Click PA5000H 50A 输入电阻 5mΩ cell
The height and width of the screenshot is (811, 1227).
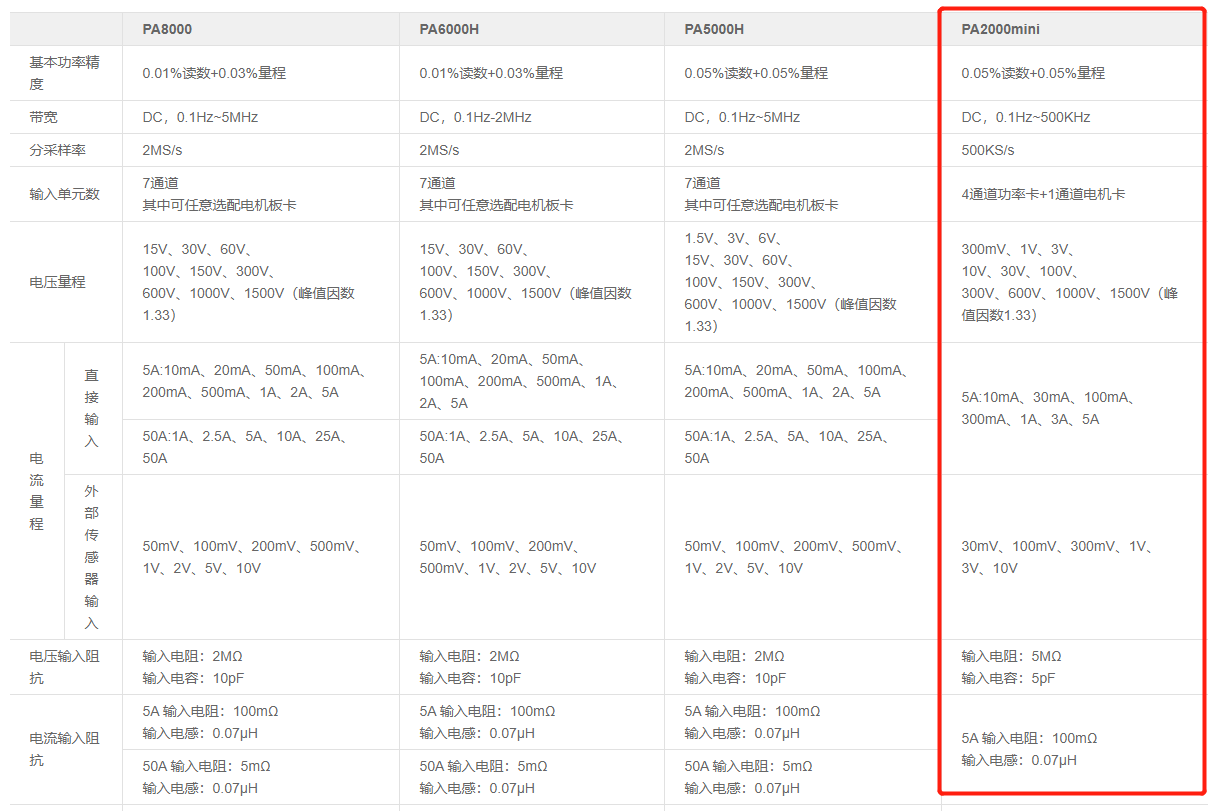(x=748, y=777)
